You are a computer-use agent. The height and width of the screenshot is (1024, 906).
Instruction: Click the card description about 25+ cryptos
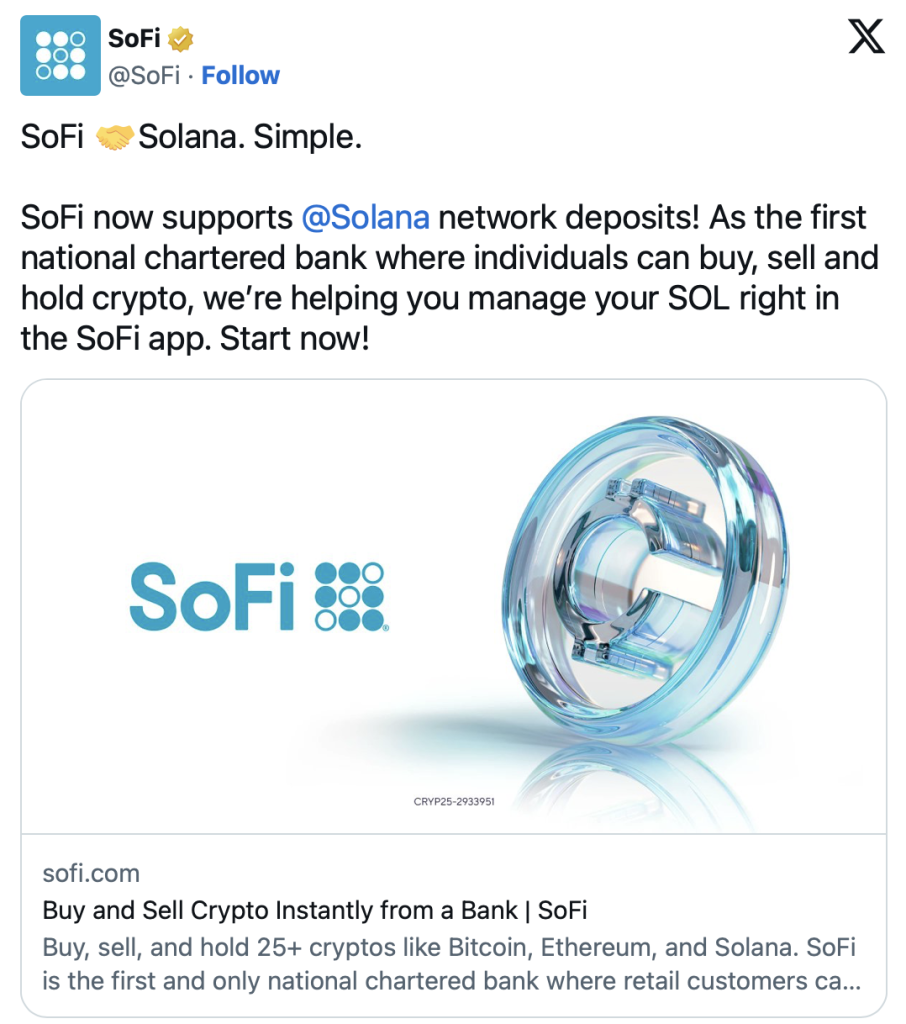point(450,963)
